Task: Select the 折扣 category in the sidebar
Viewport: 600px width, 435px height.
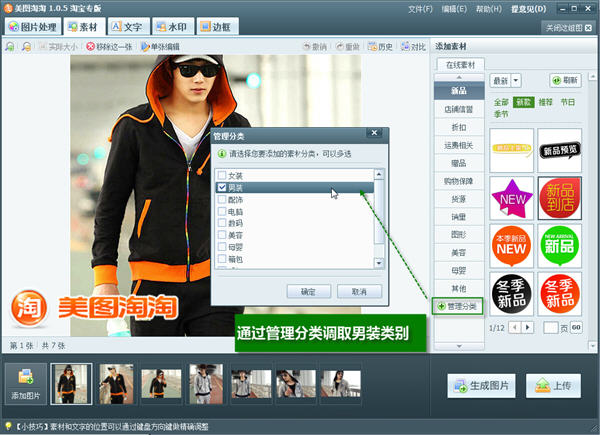Action: pos(459,127)
